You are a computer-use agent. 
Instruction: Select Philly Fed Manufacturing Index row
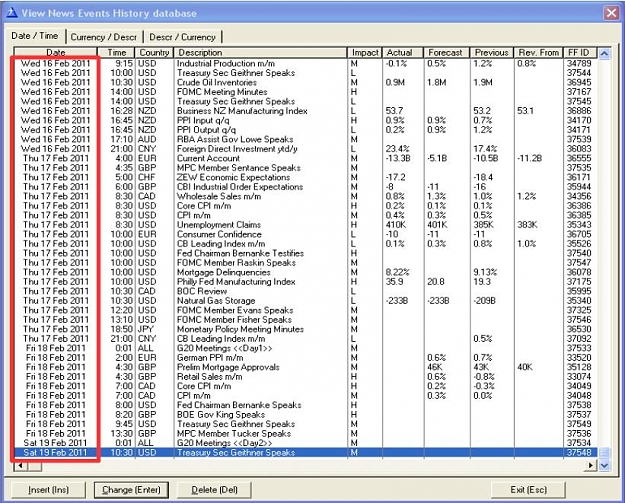coord(305,282)
